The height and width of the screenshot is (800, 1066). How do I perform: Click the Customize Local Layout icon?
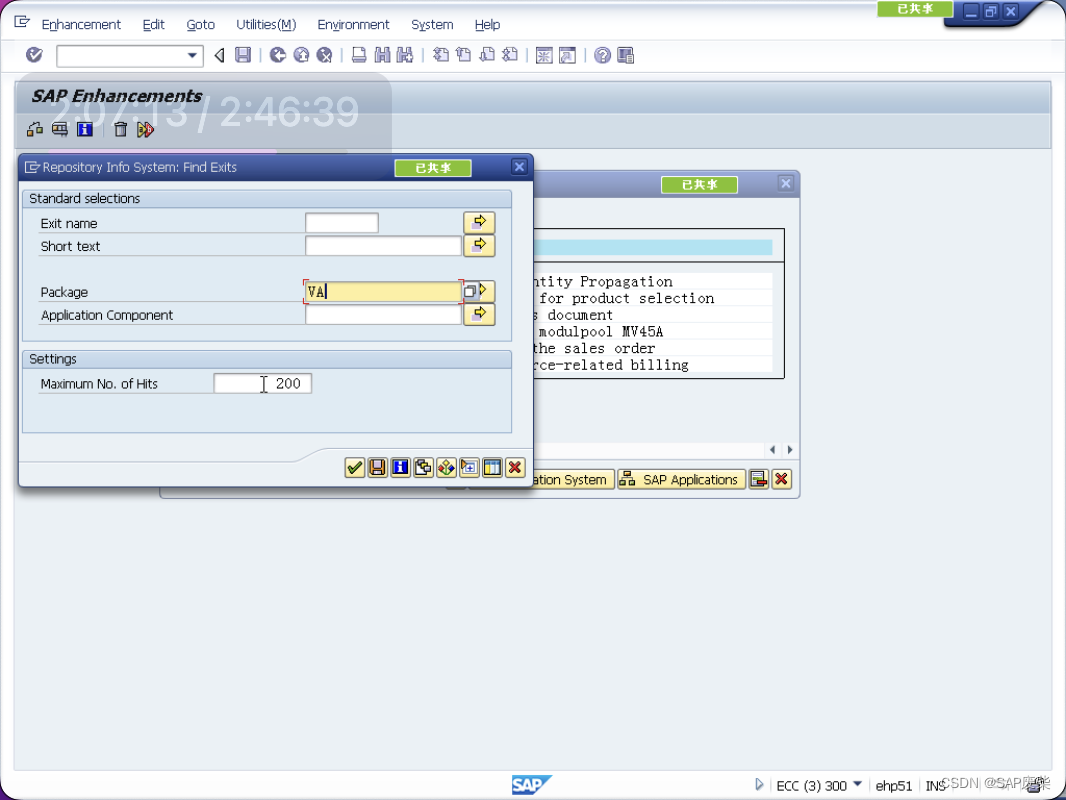pos(625,55)
